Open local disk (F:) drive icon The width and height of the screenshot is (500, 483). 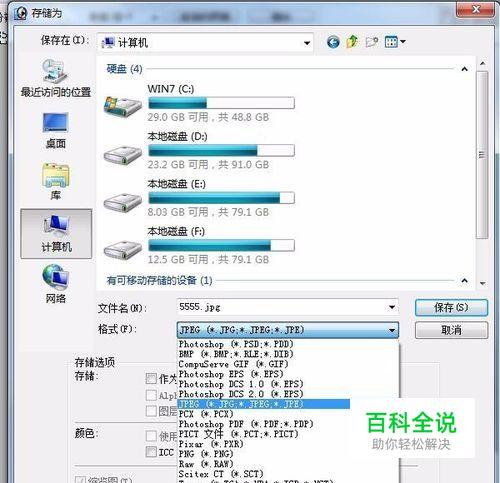point(123,250)
